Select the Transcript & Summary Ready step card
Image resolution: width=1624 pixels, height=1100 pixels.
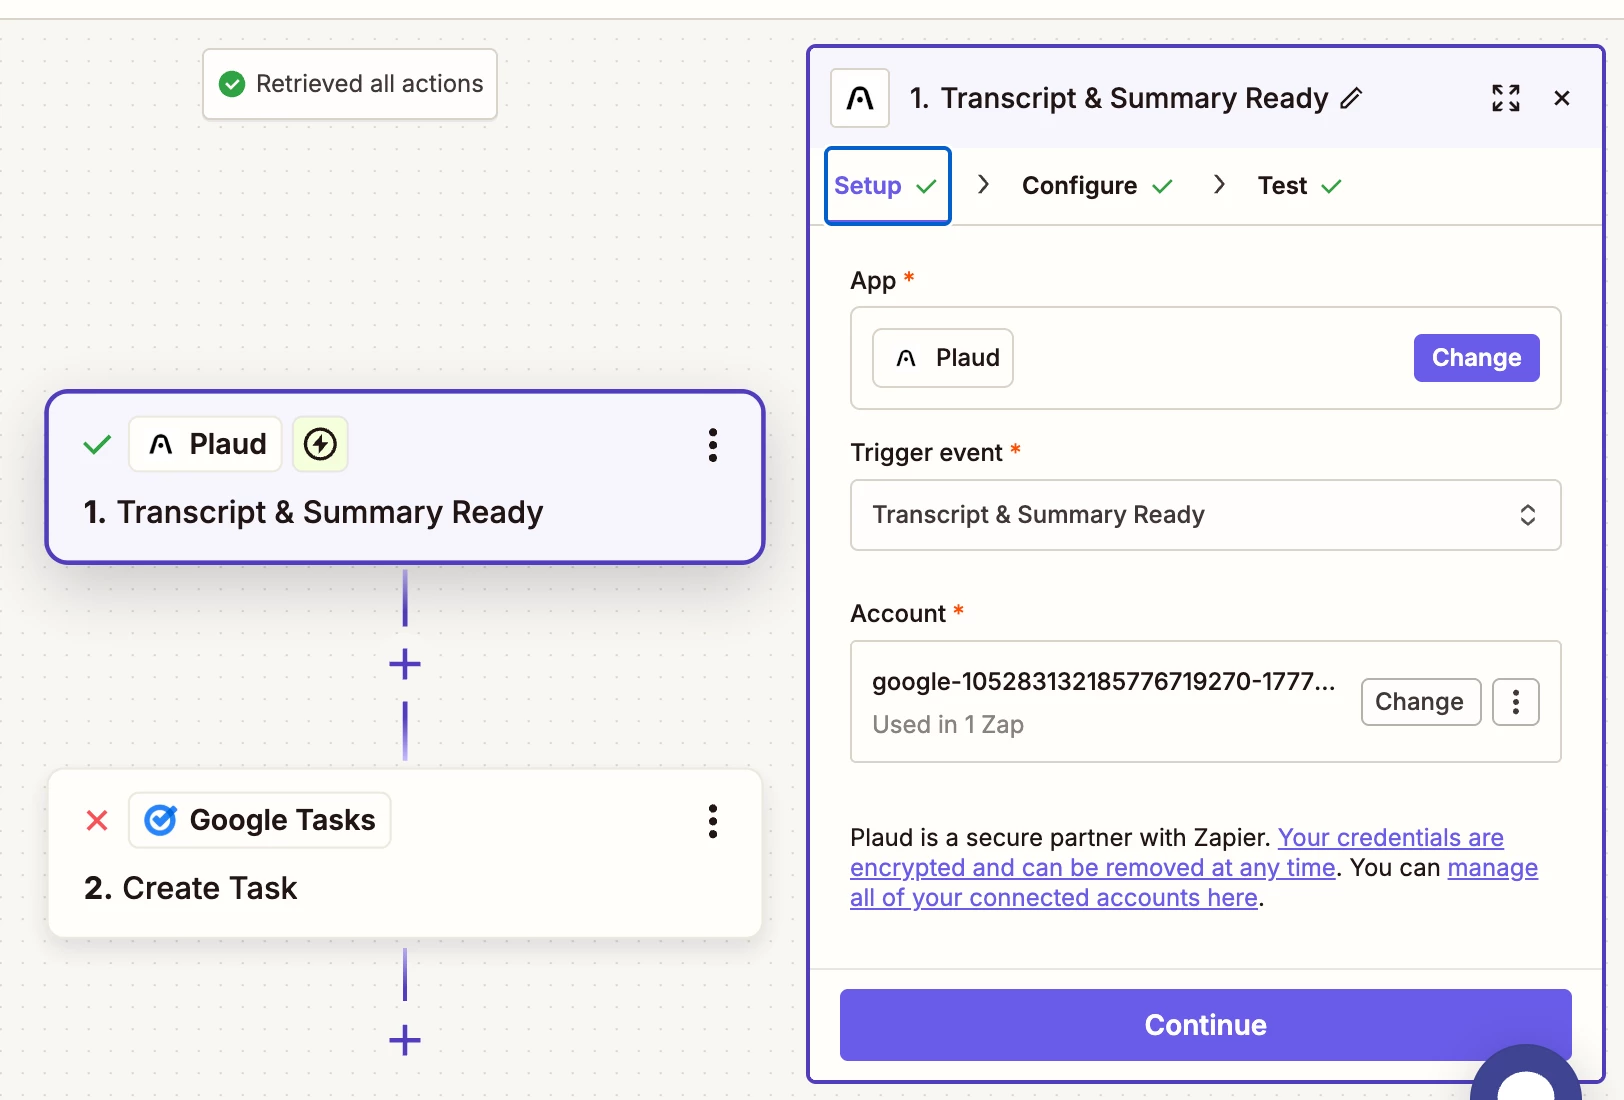pyautogui.click(x=405, y=477)
